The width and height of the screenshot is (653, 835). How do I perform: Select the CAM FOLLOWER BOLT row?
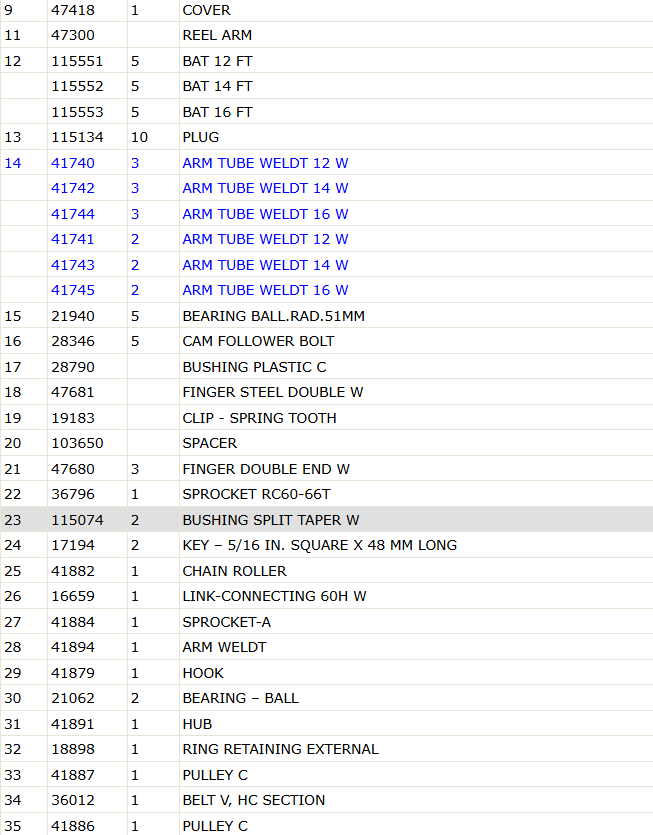(x=326, y=341)
